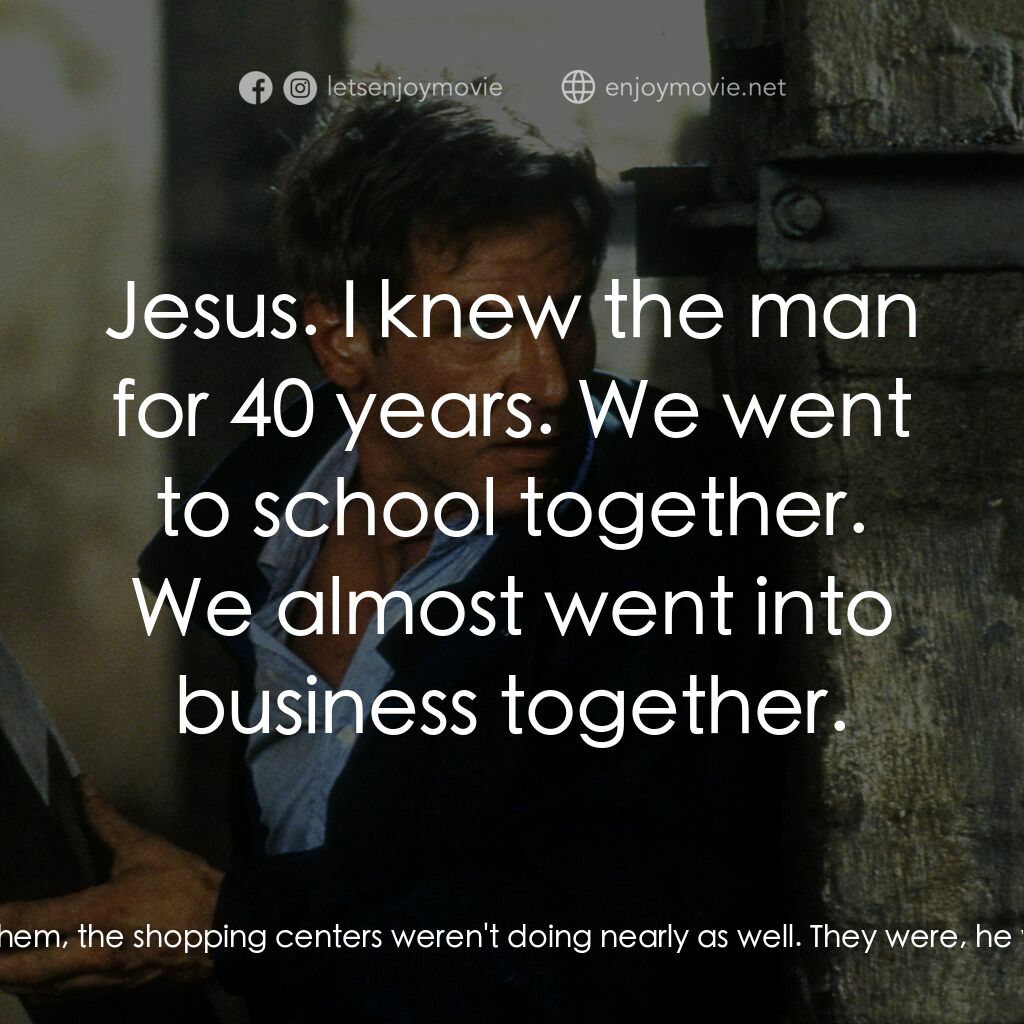Click the text "to school together."

(512, 509)
